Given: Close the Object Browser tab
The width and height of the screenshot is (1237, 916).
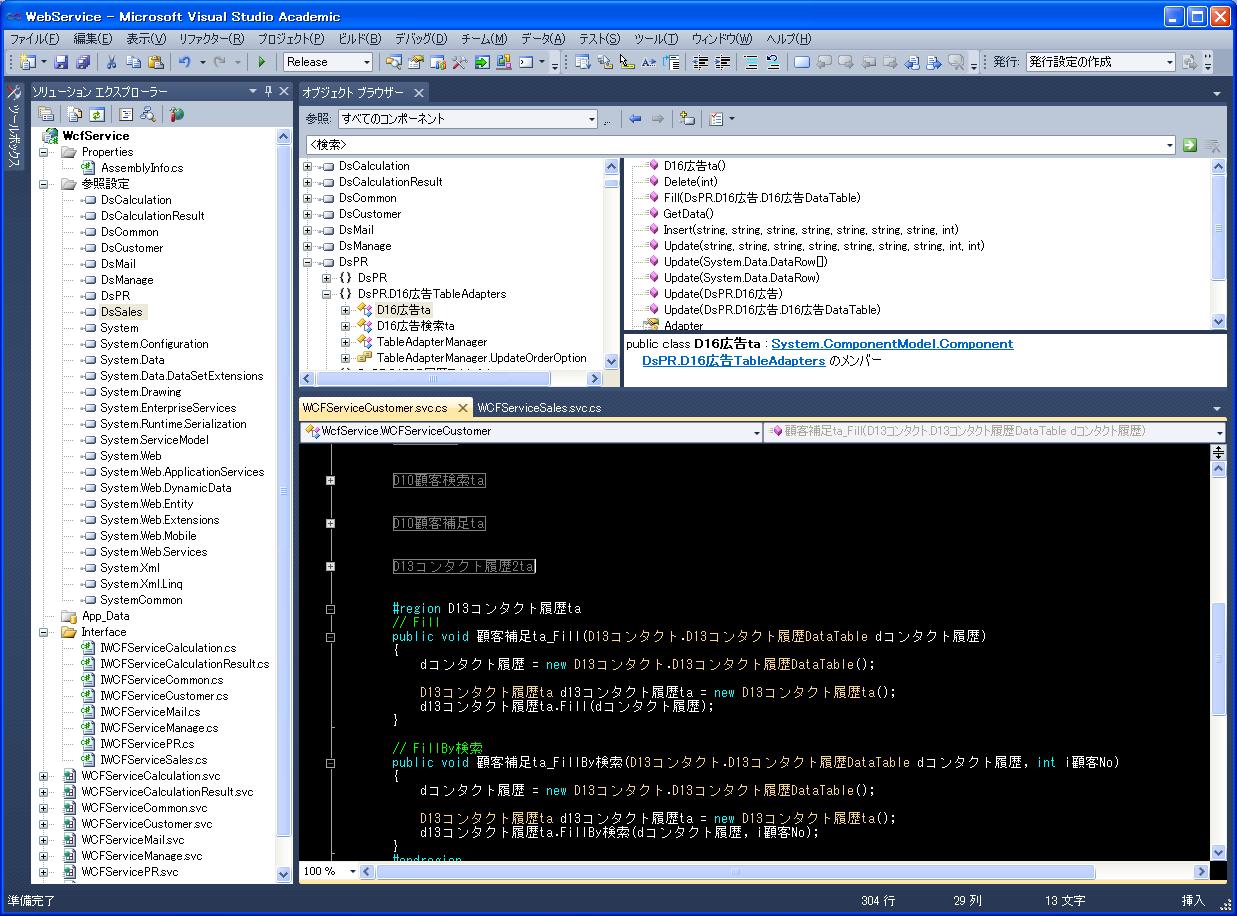Looking at the screenshot, I should click(x=419, y=92).
